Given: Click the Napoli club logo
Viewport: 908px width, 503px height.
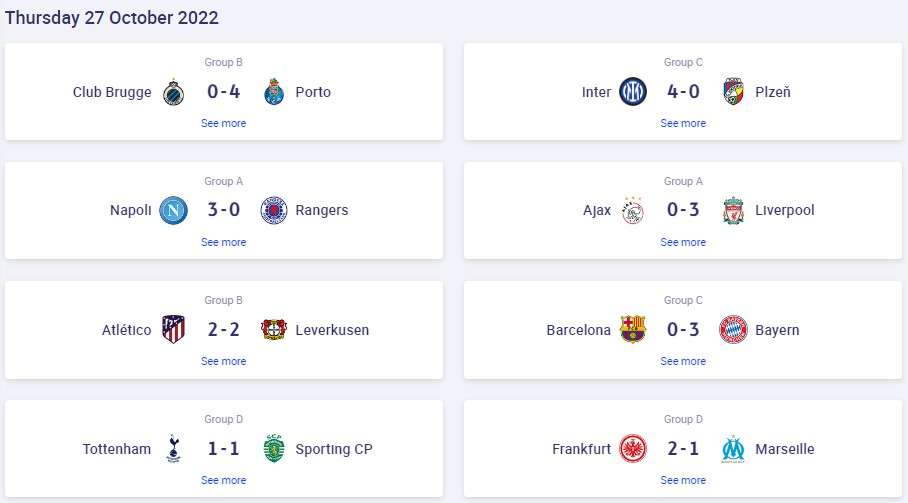Looking at the screenshot, I should pyautogui.click(x=173, y=210).
